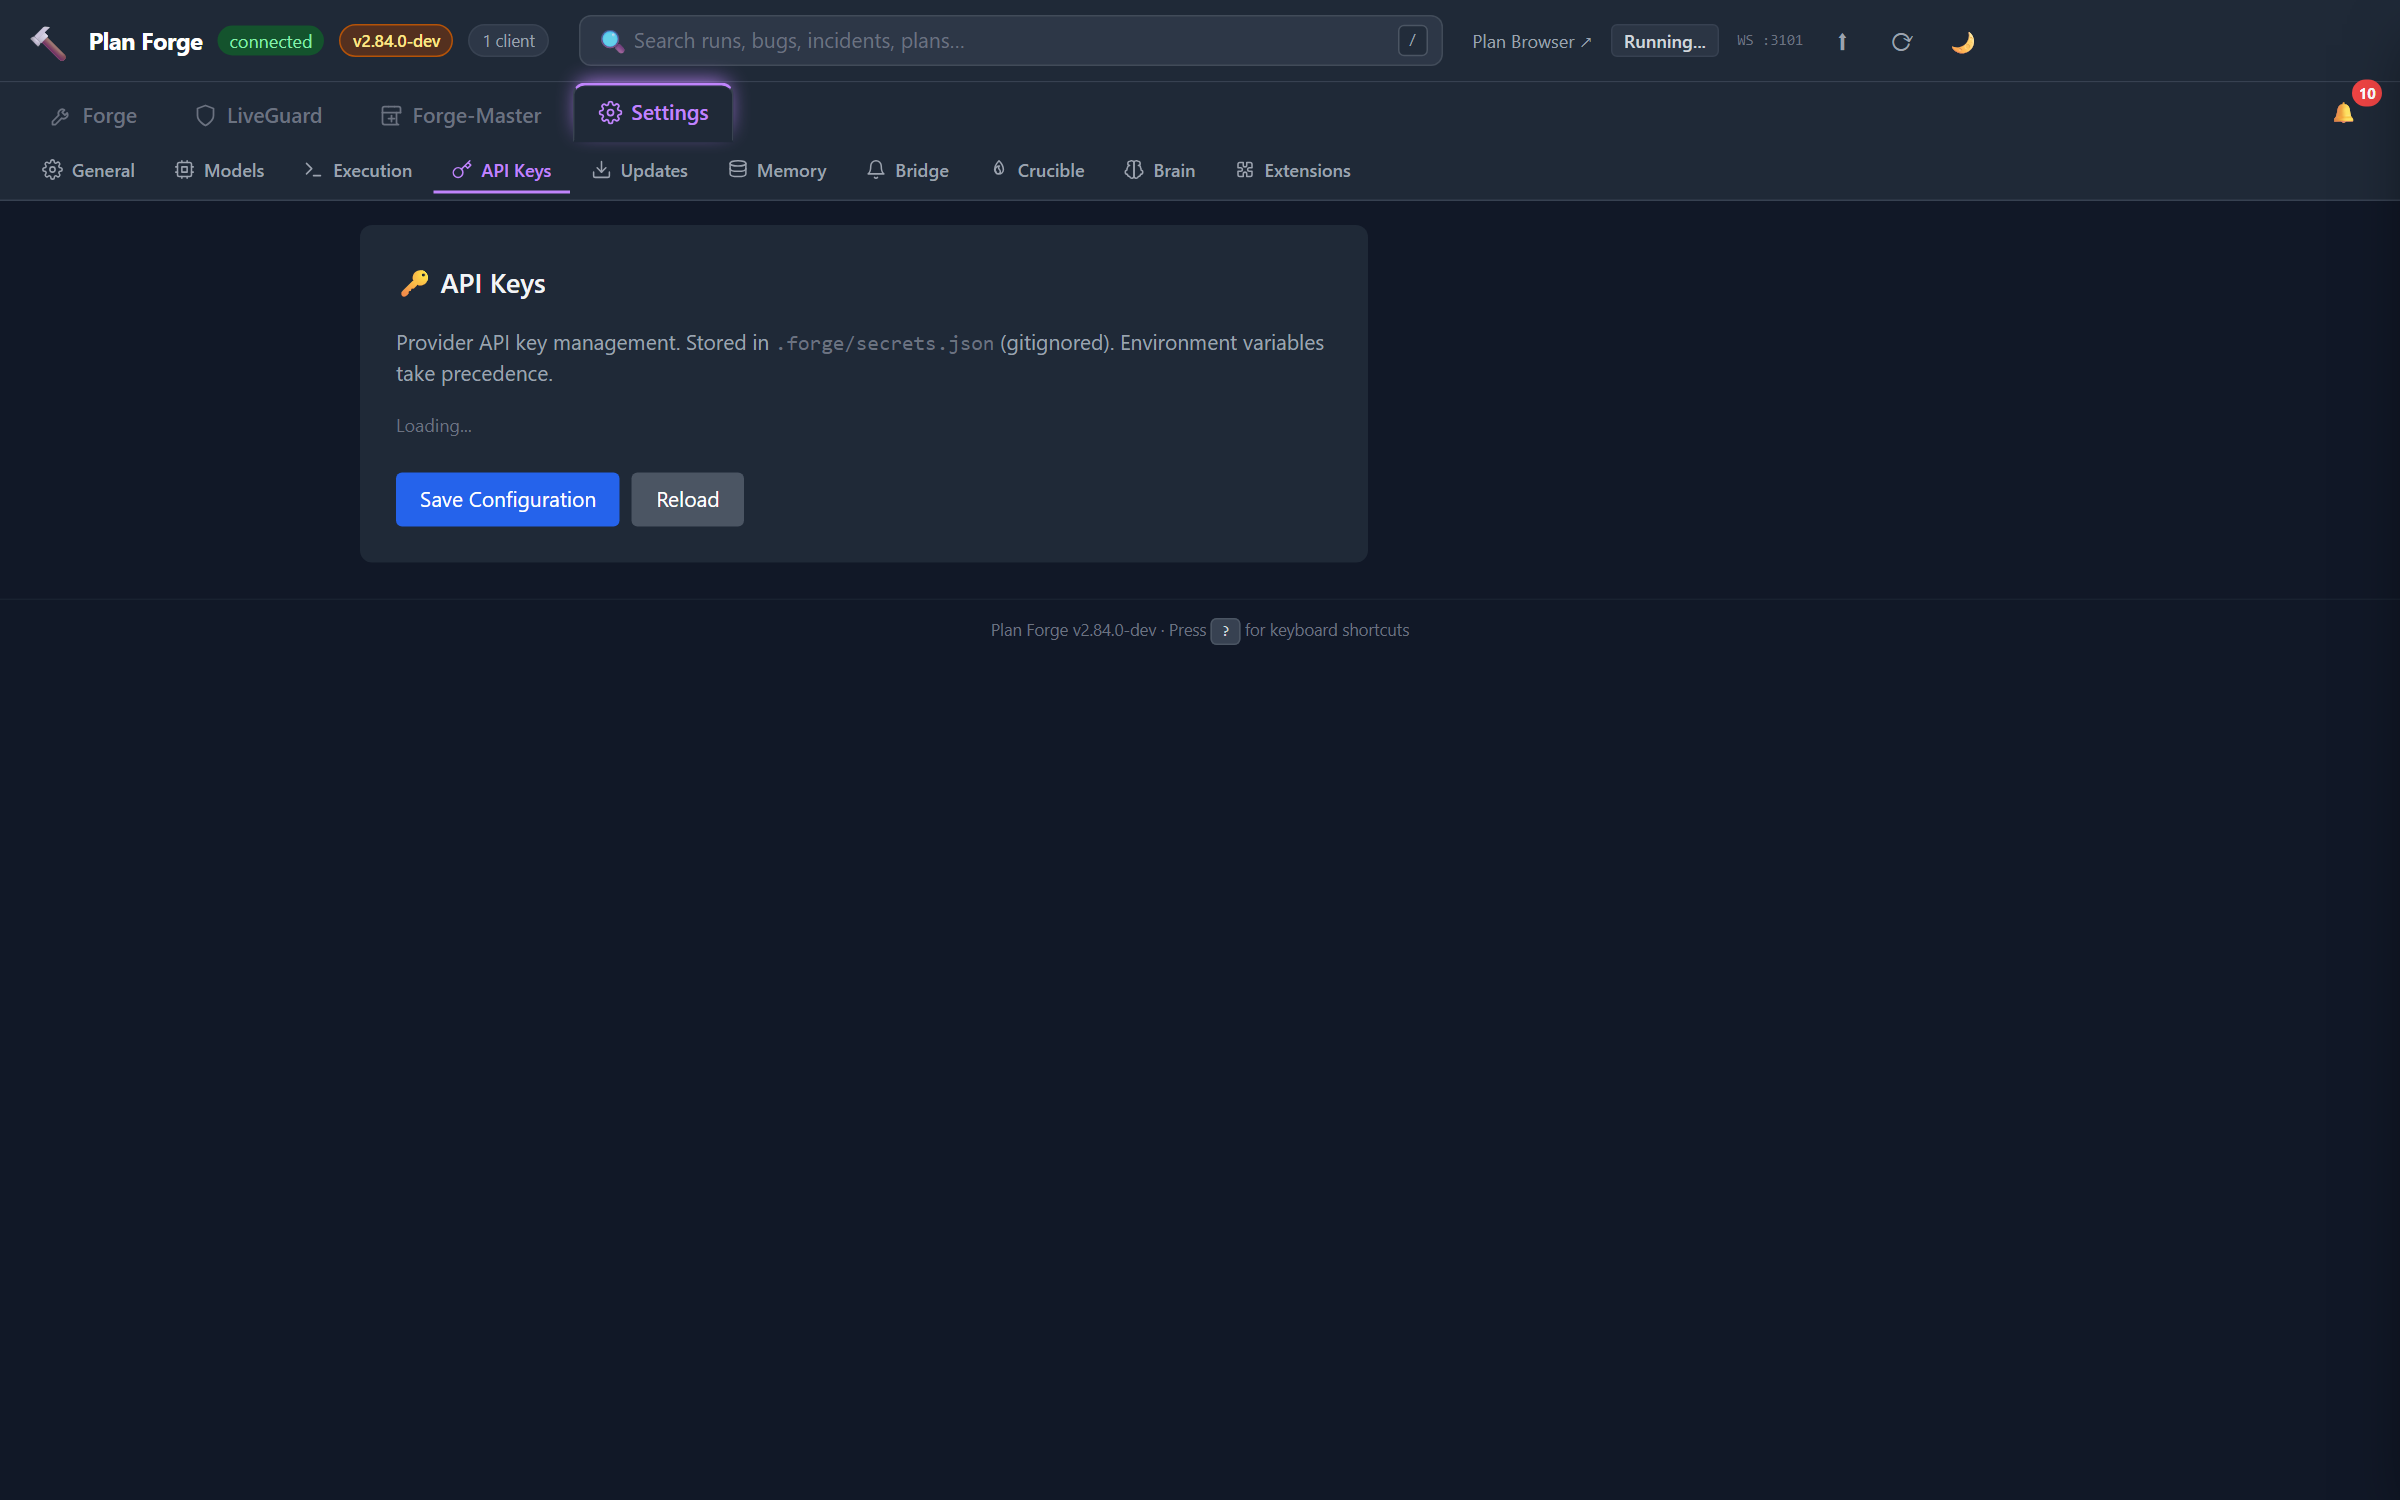Click the Plan Forge hammer logo

tap(47, 42)
